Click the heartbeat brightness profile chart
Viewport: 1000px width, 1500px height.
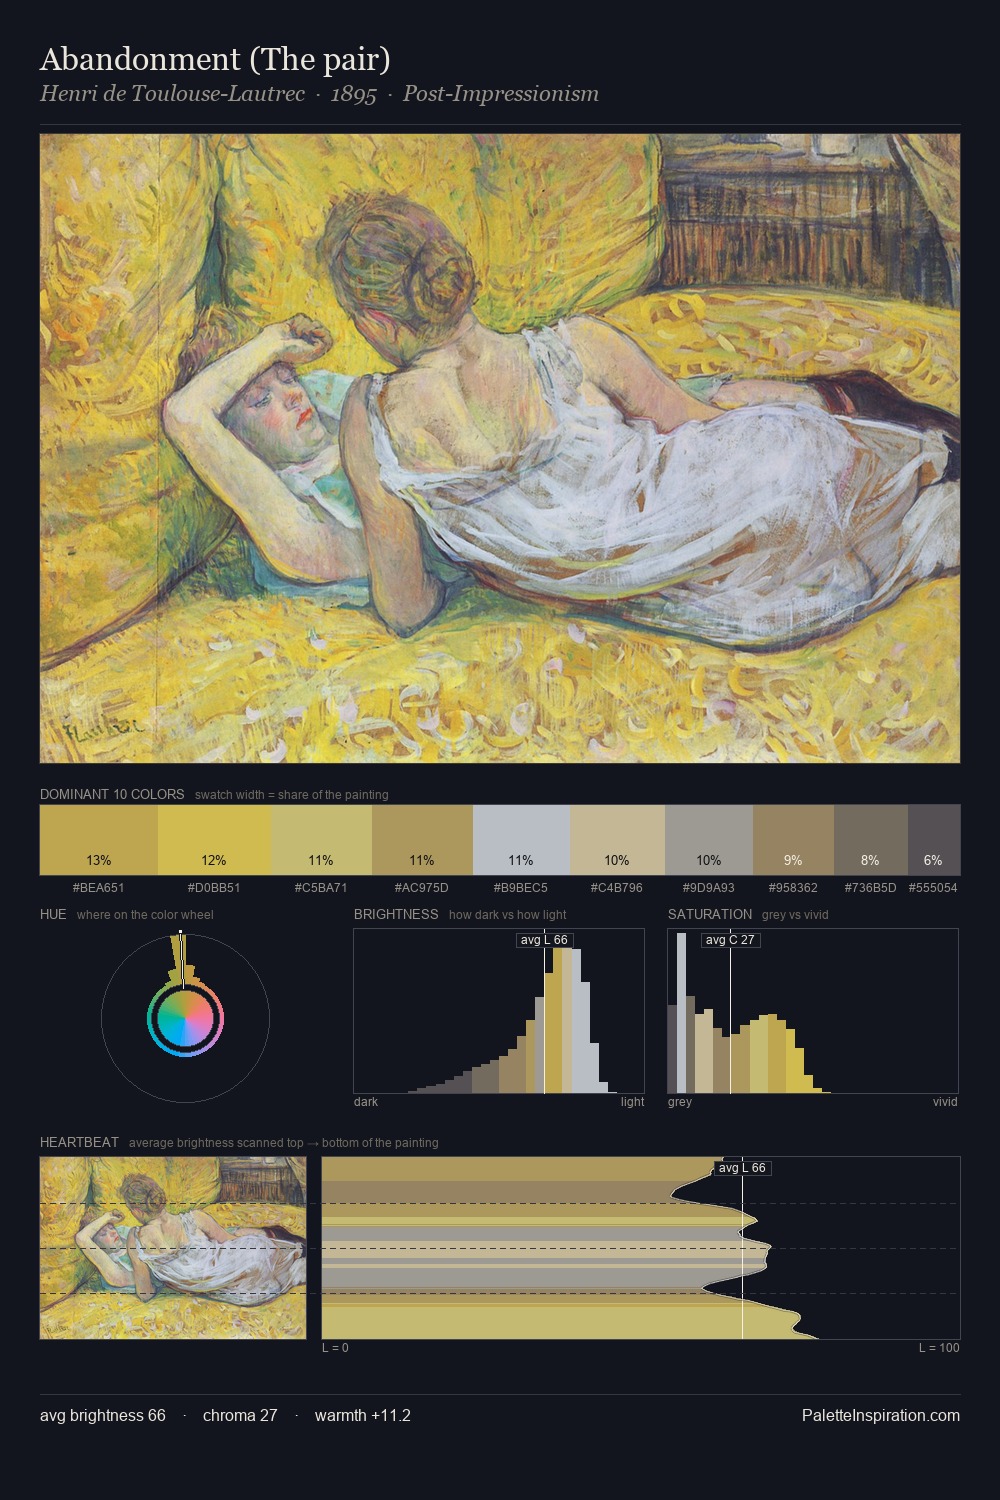tap(641, 1248)
